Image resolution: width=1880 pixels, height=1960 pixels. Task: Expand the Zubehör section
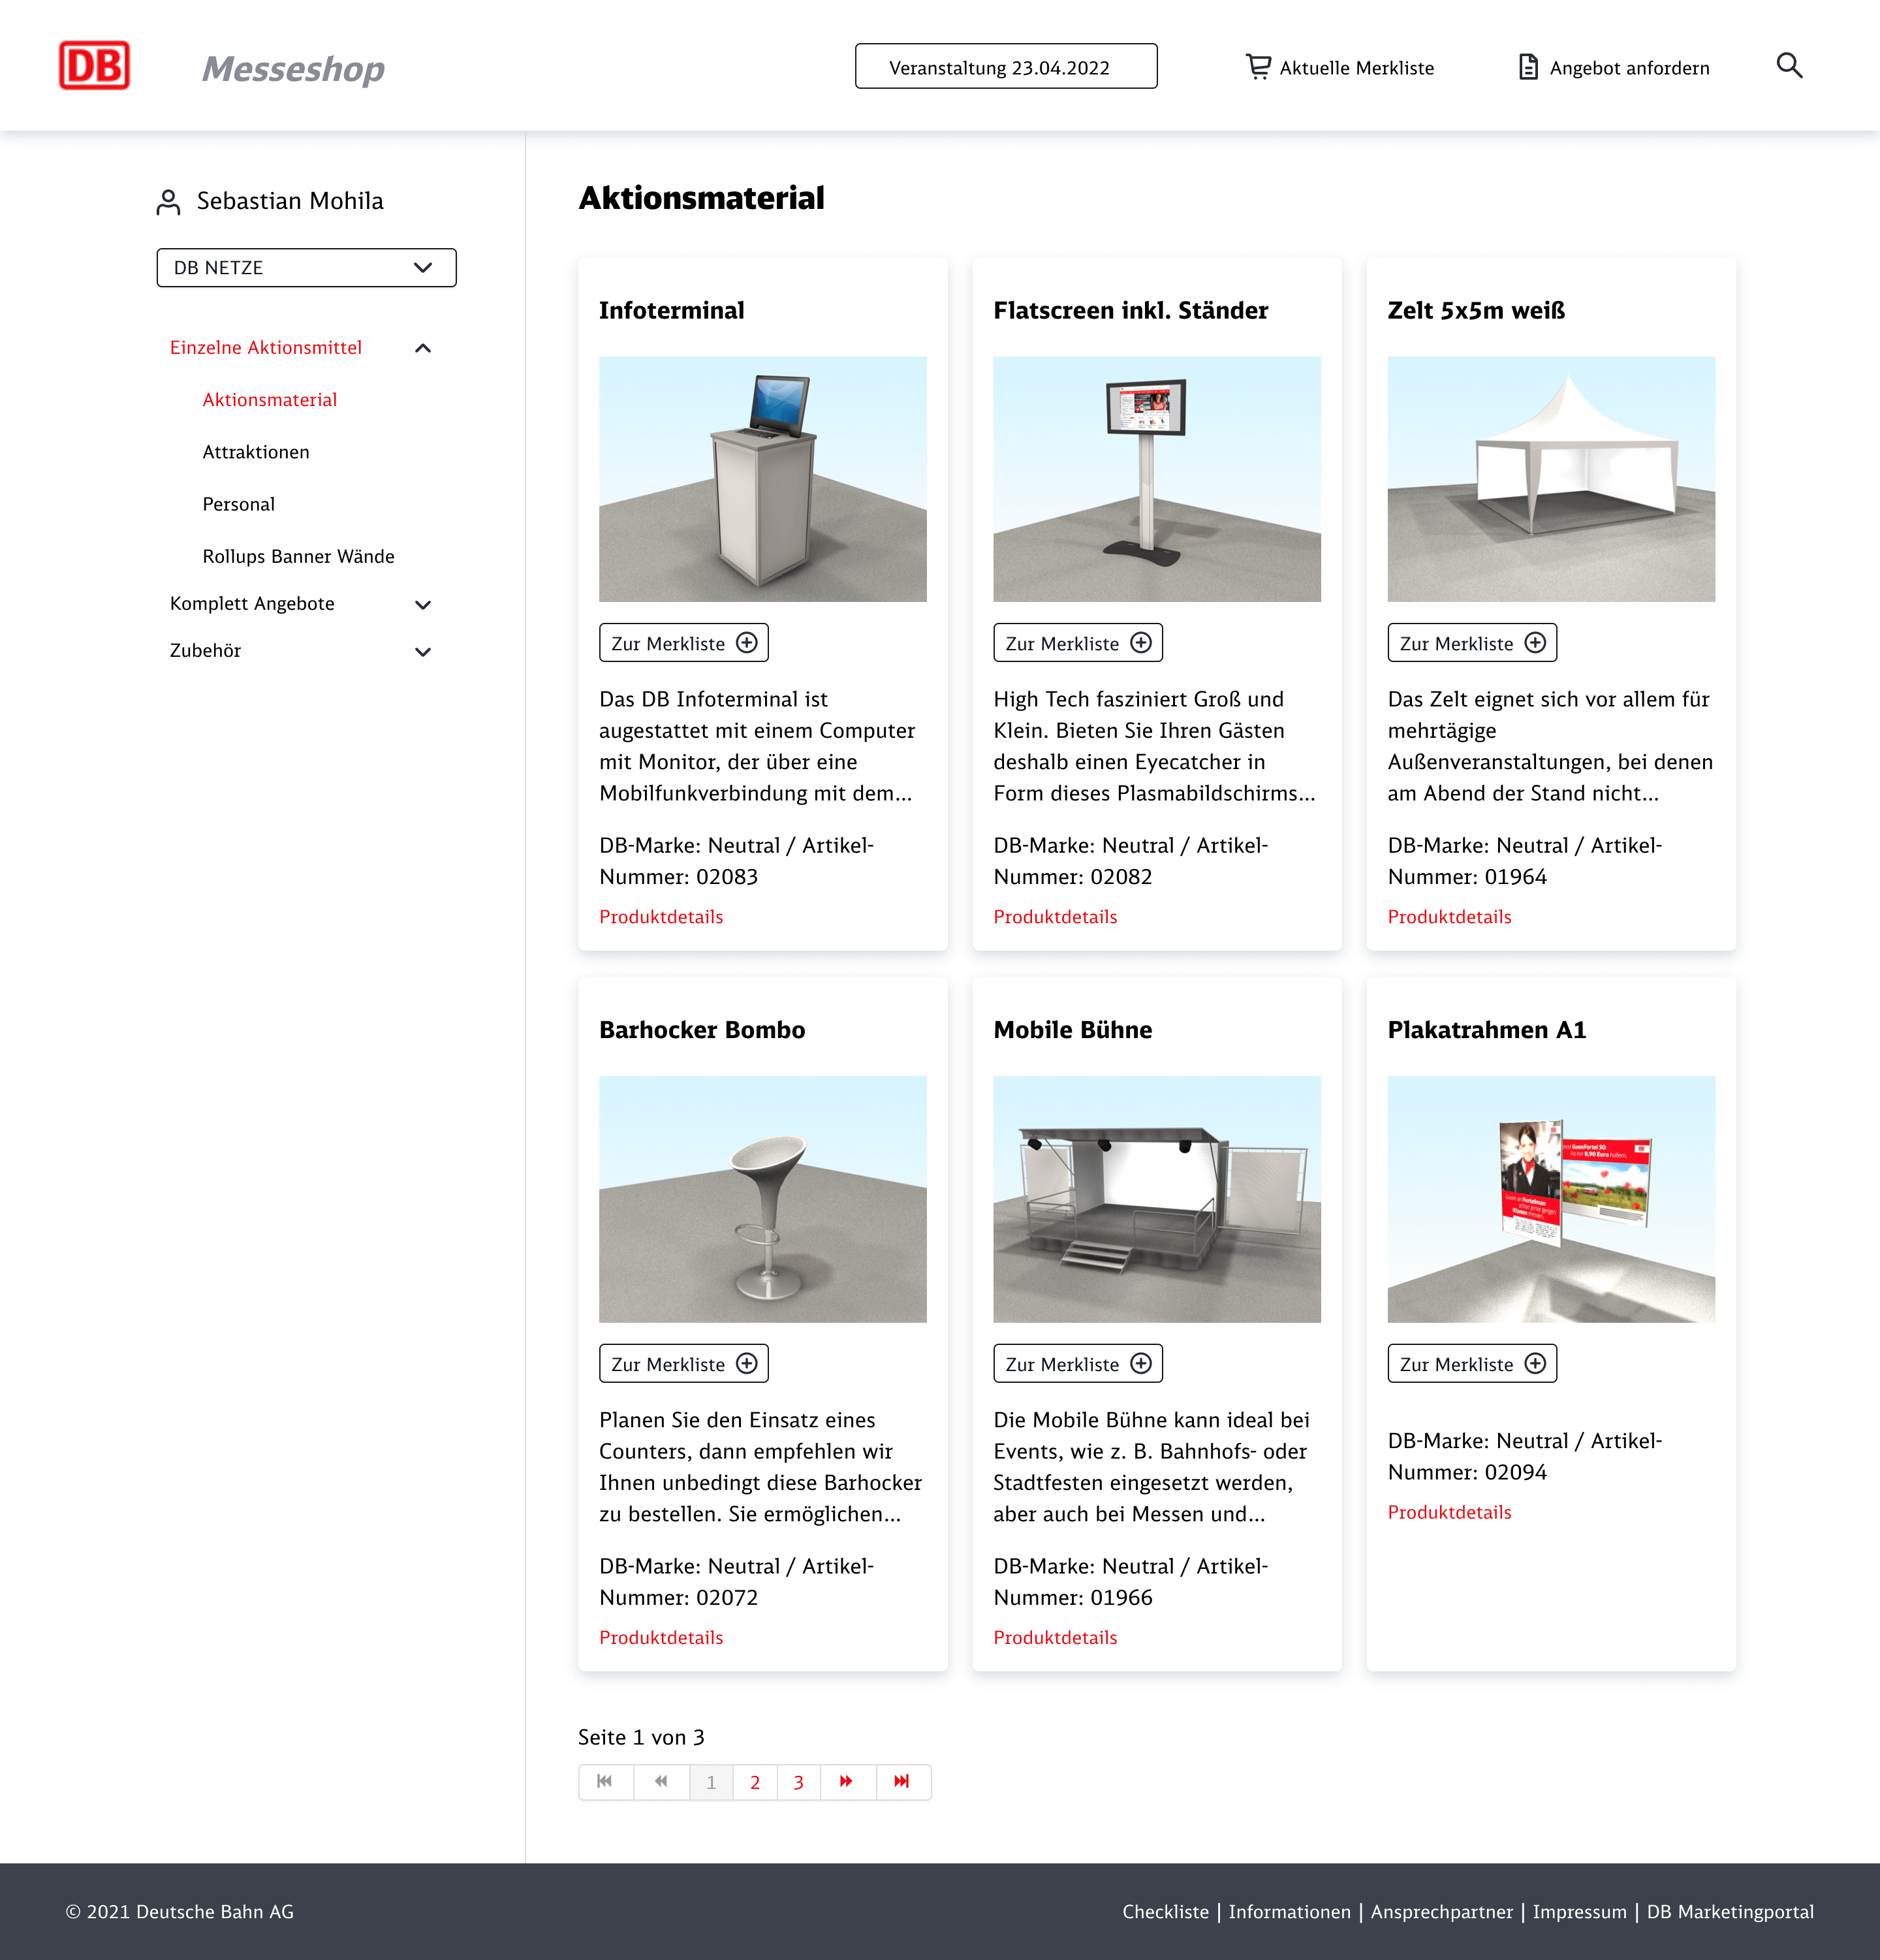[x=423, y=650]
